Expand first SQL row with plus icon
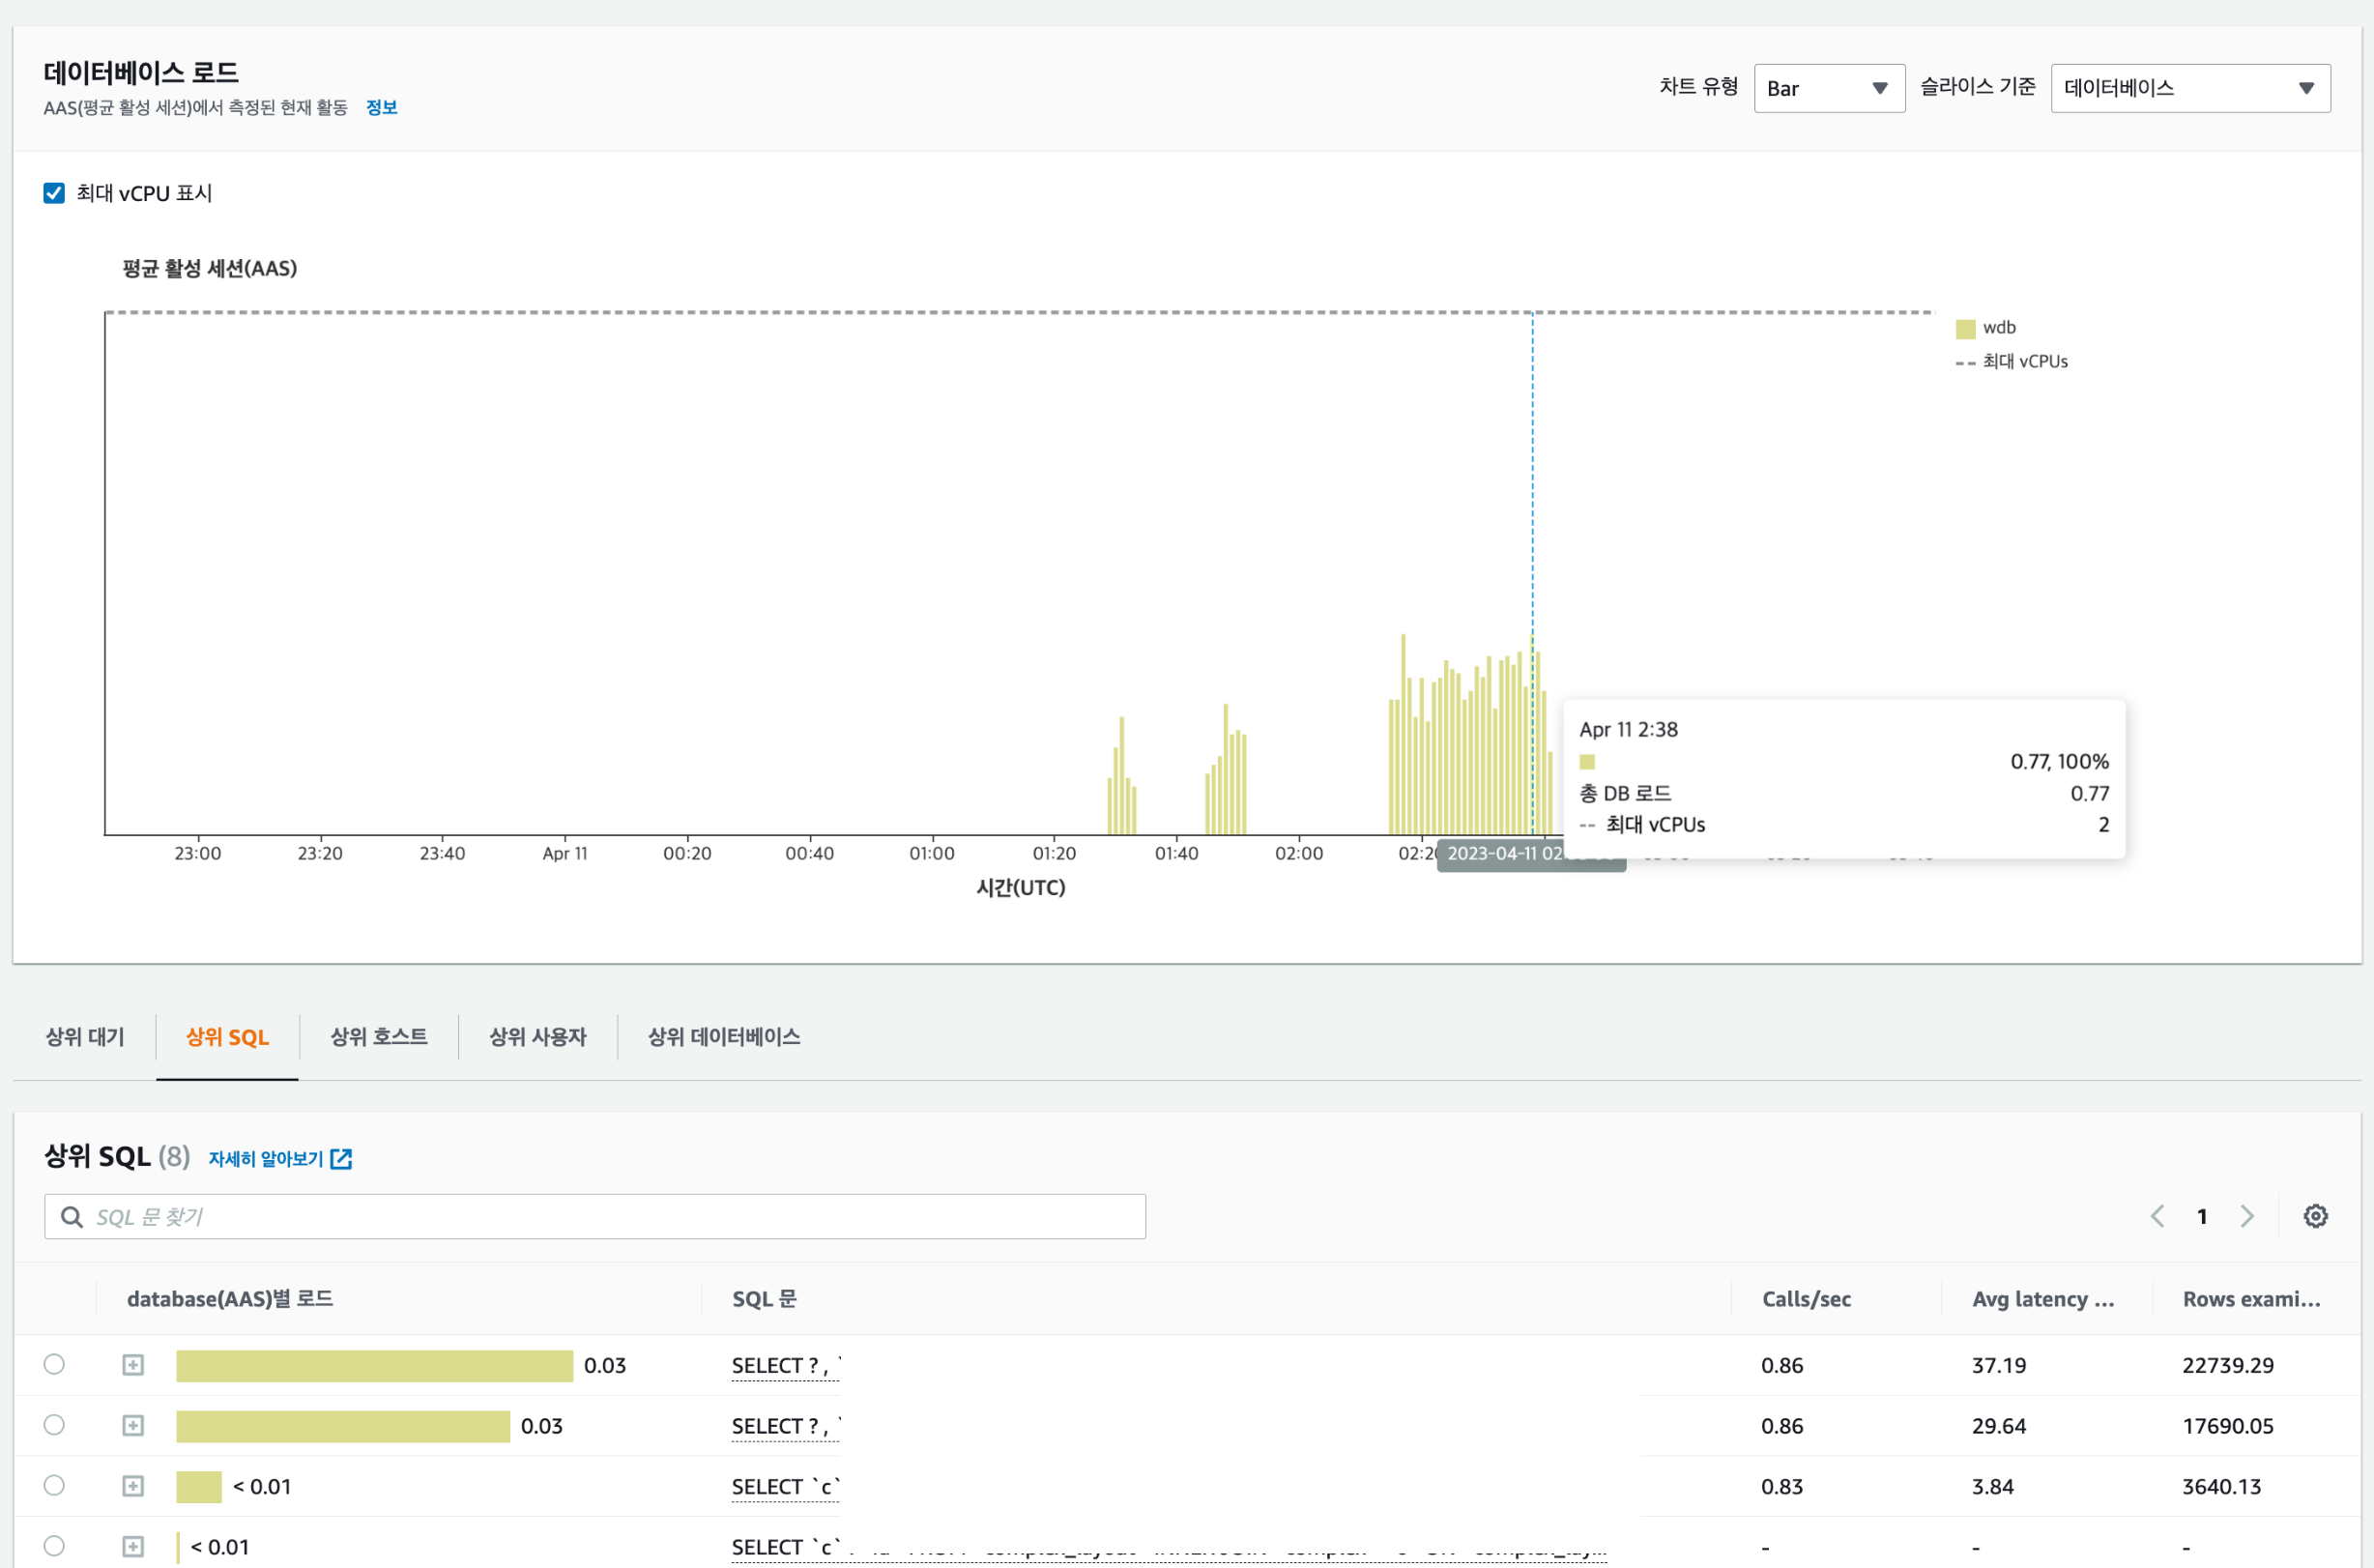 [133, 1365]
